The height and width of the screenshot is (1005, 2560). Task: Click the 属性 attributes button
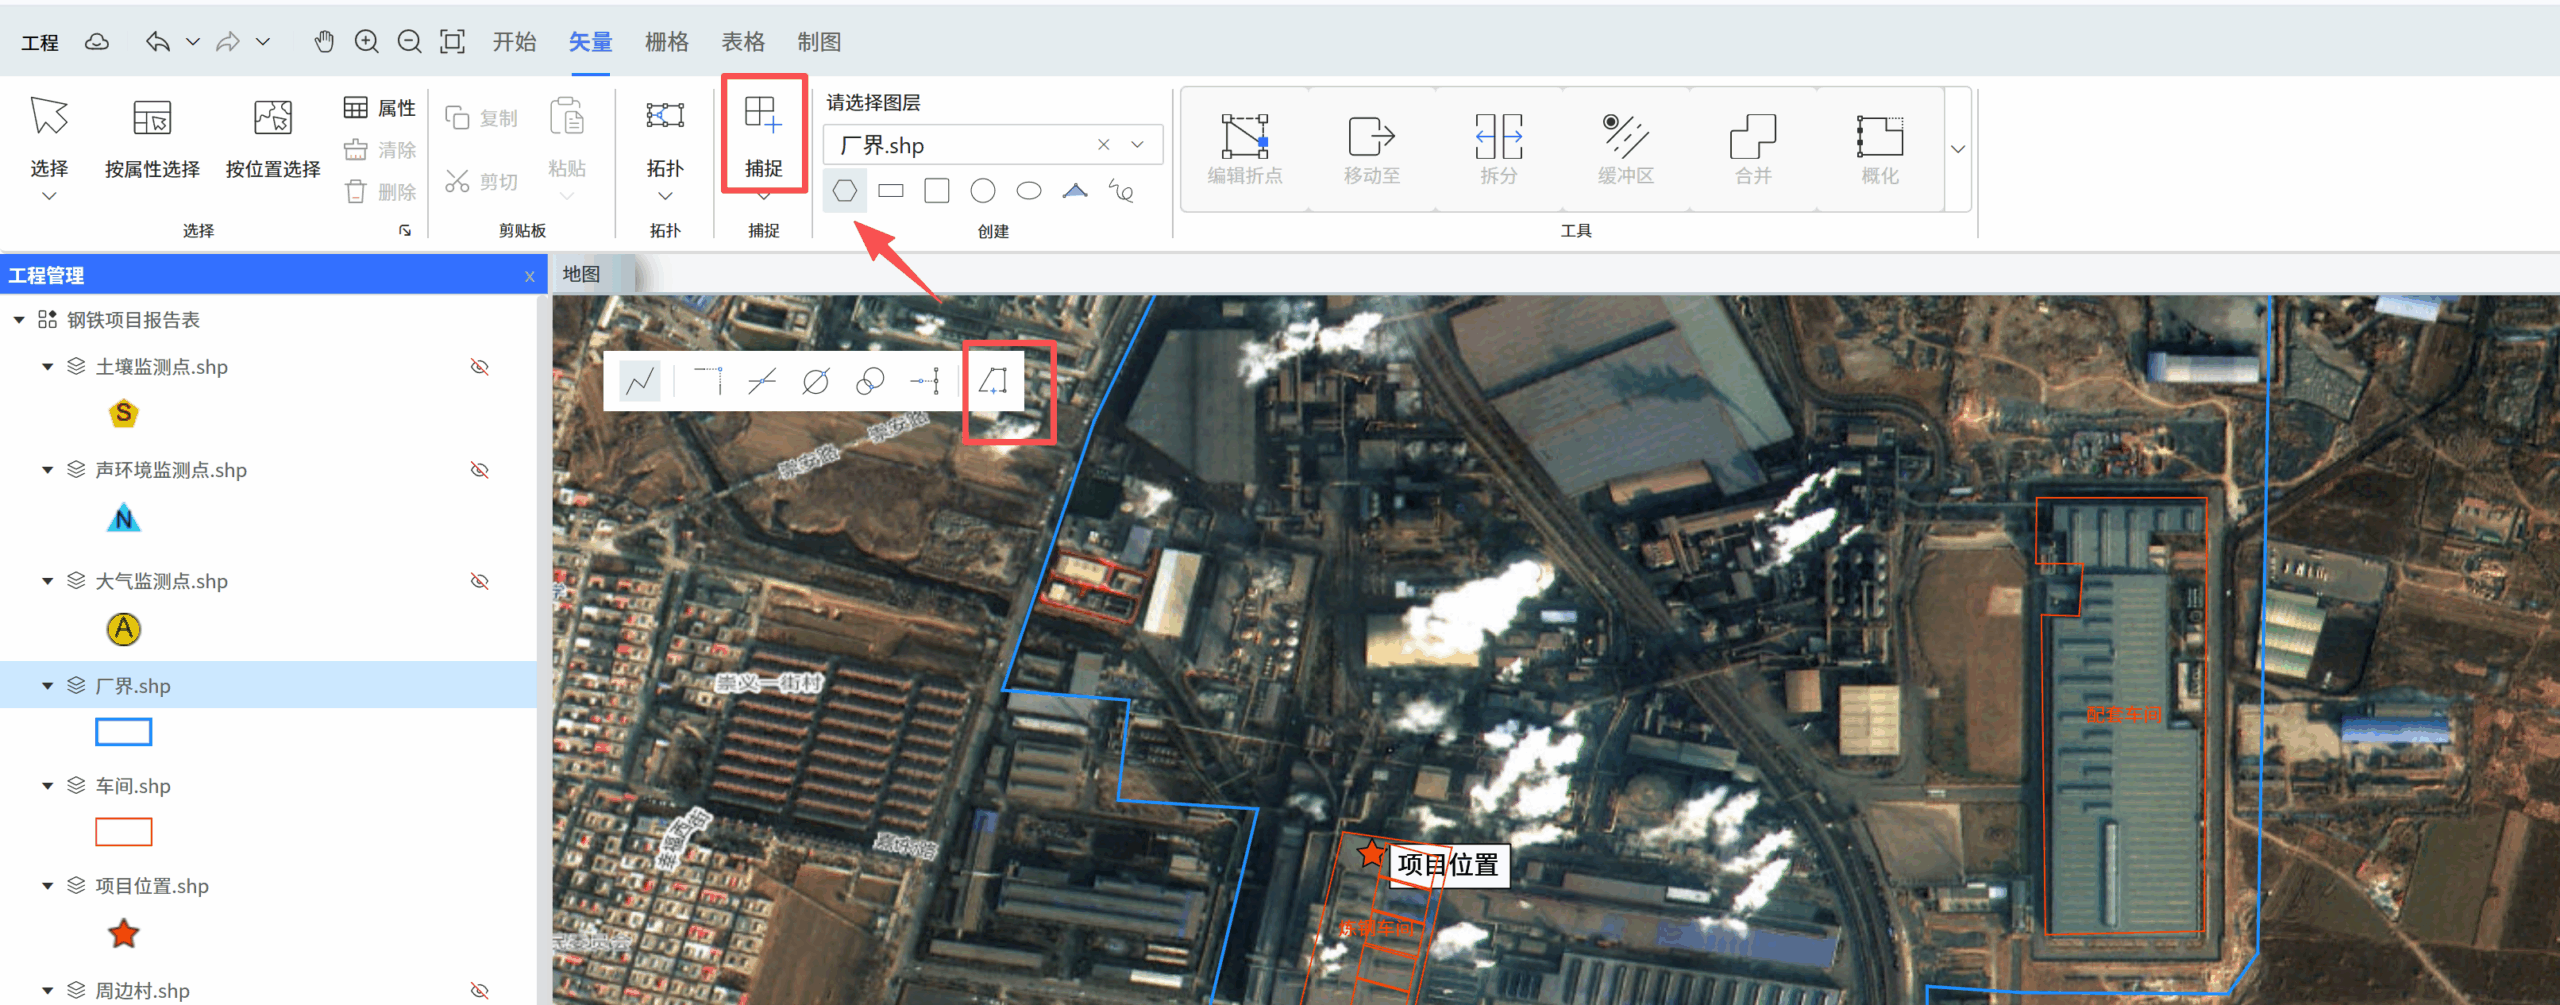[380, 107]
